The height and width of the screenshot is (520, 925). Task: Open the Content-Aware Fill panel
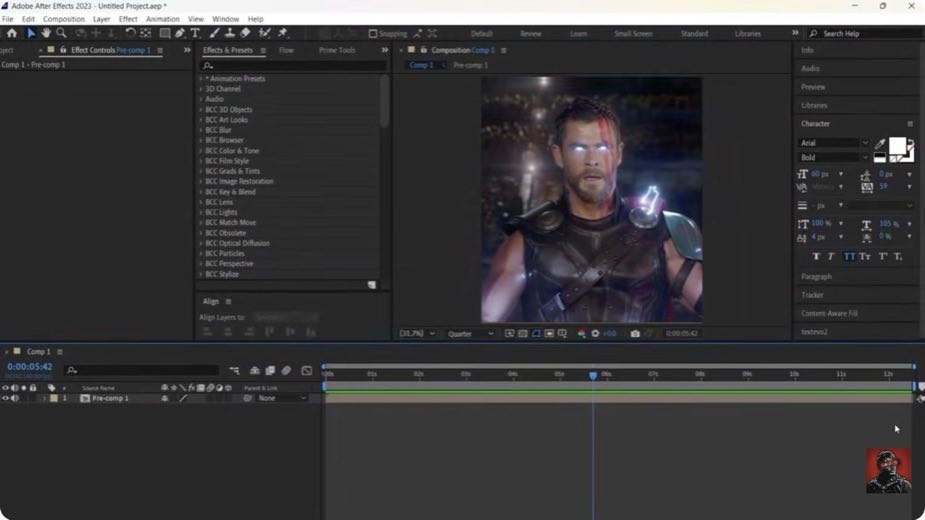coord(829,313)
